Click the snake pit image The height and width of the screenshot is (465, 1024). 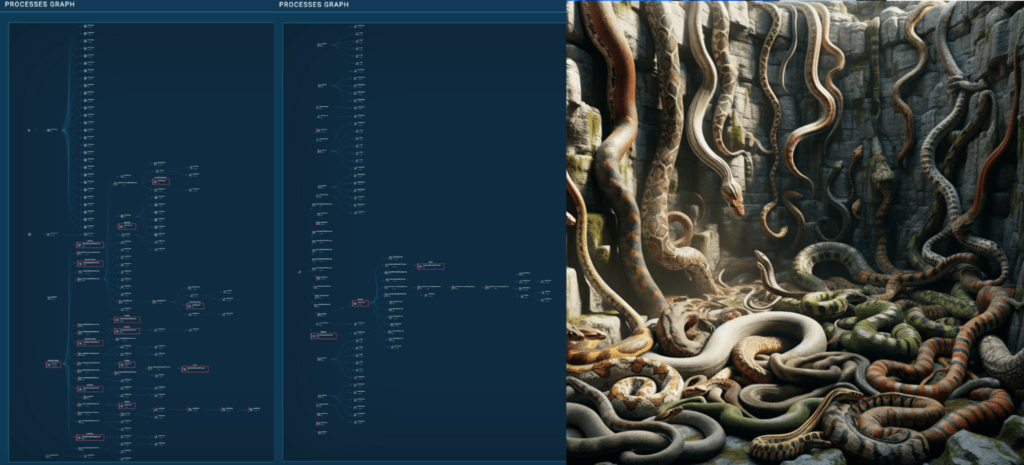coord(795,232)
